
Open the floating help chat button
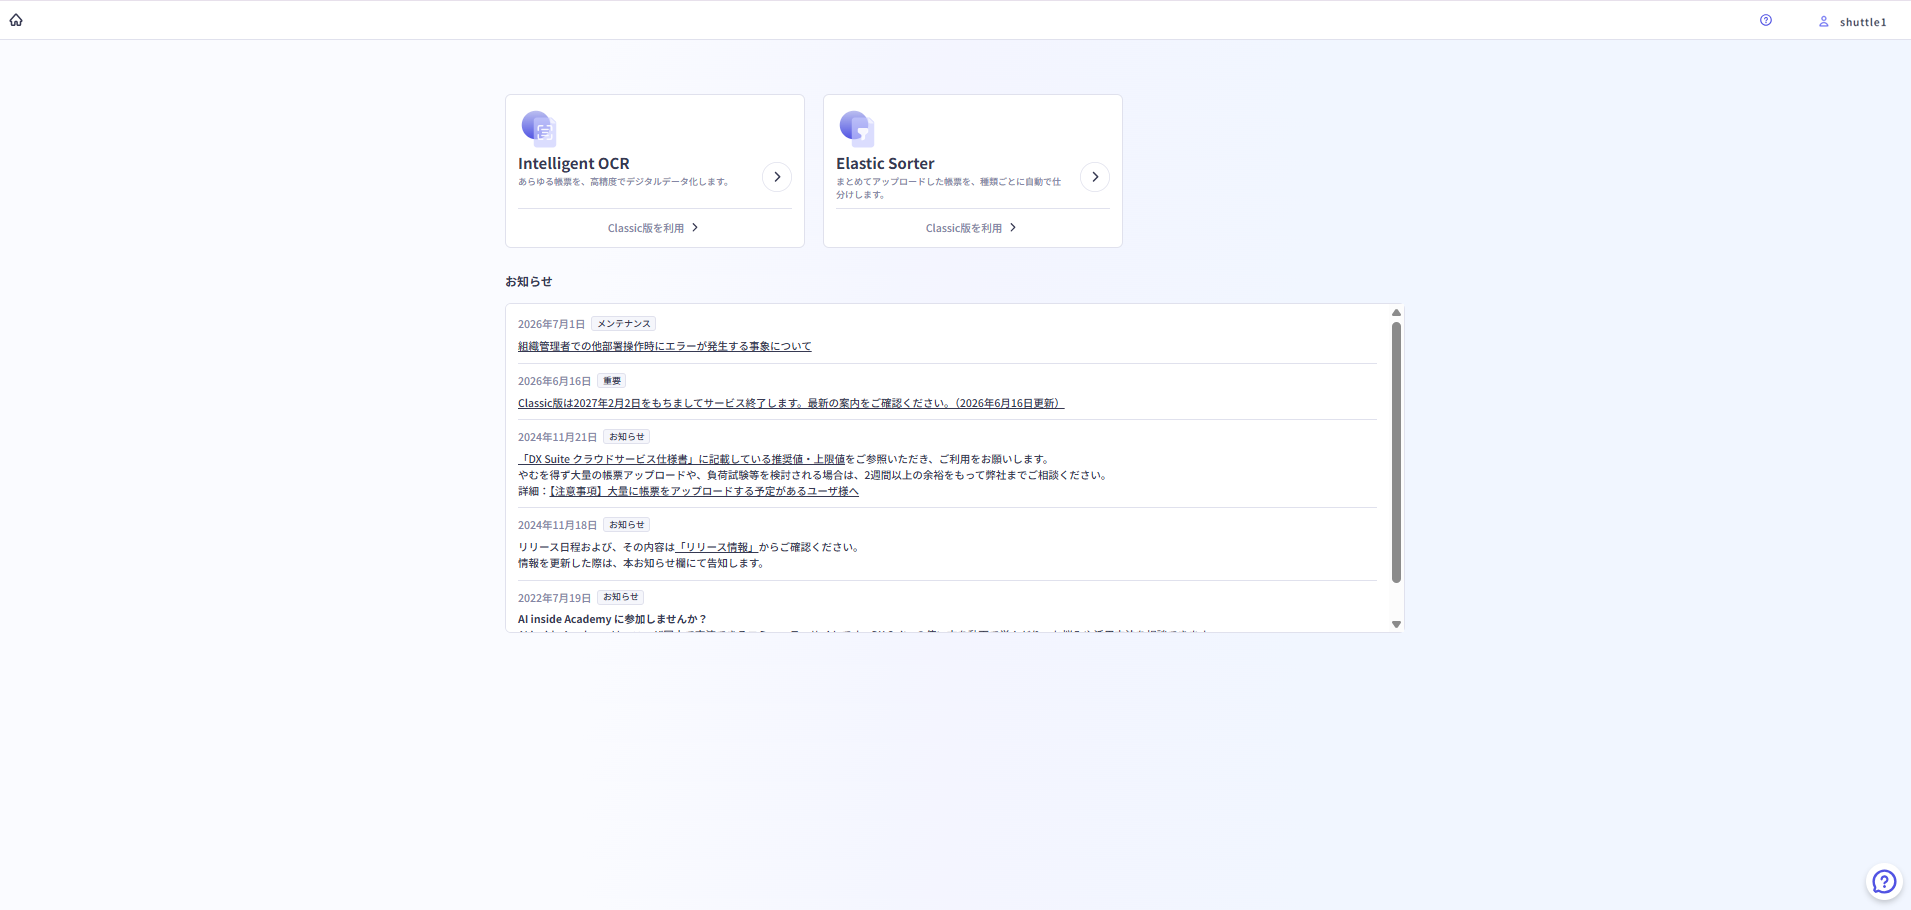click(1884, 882)
